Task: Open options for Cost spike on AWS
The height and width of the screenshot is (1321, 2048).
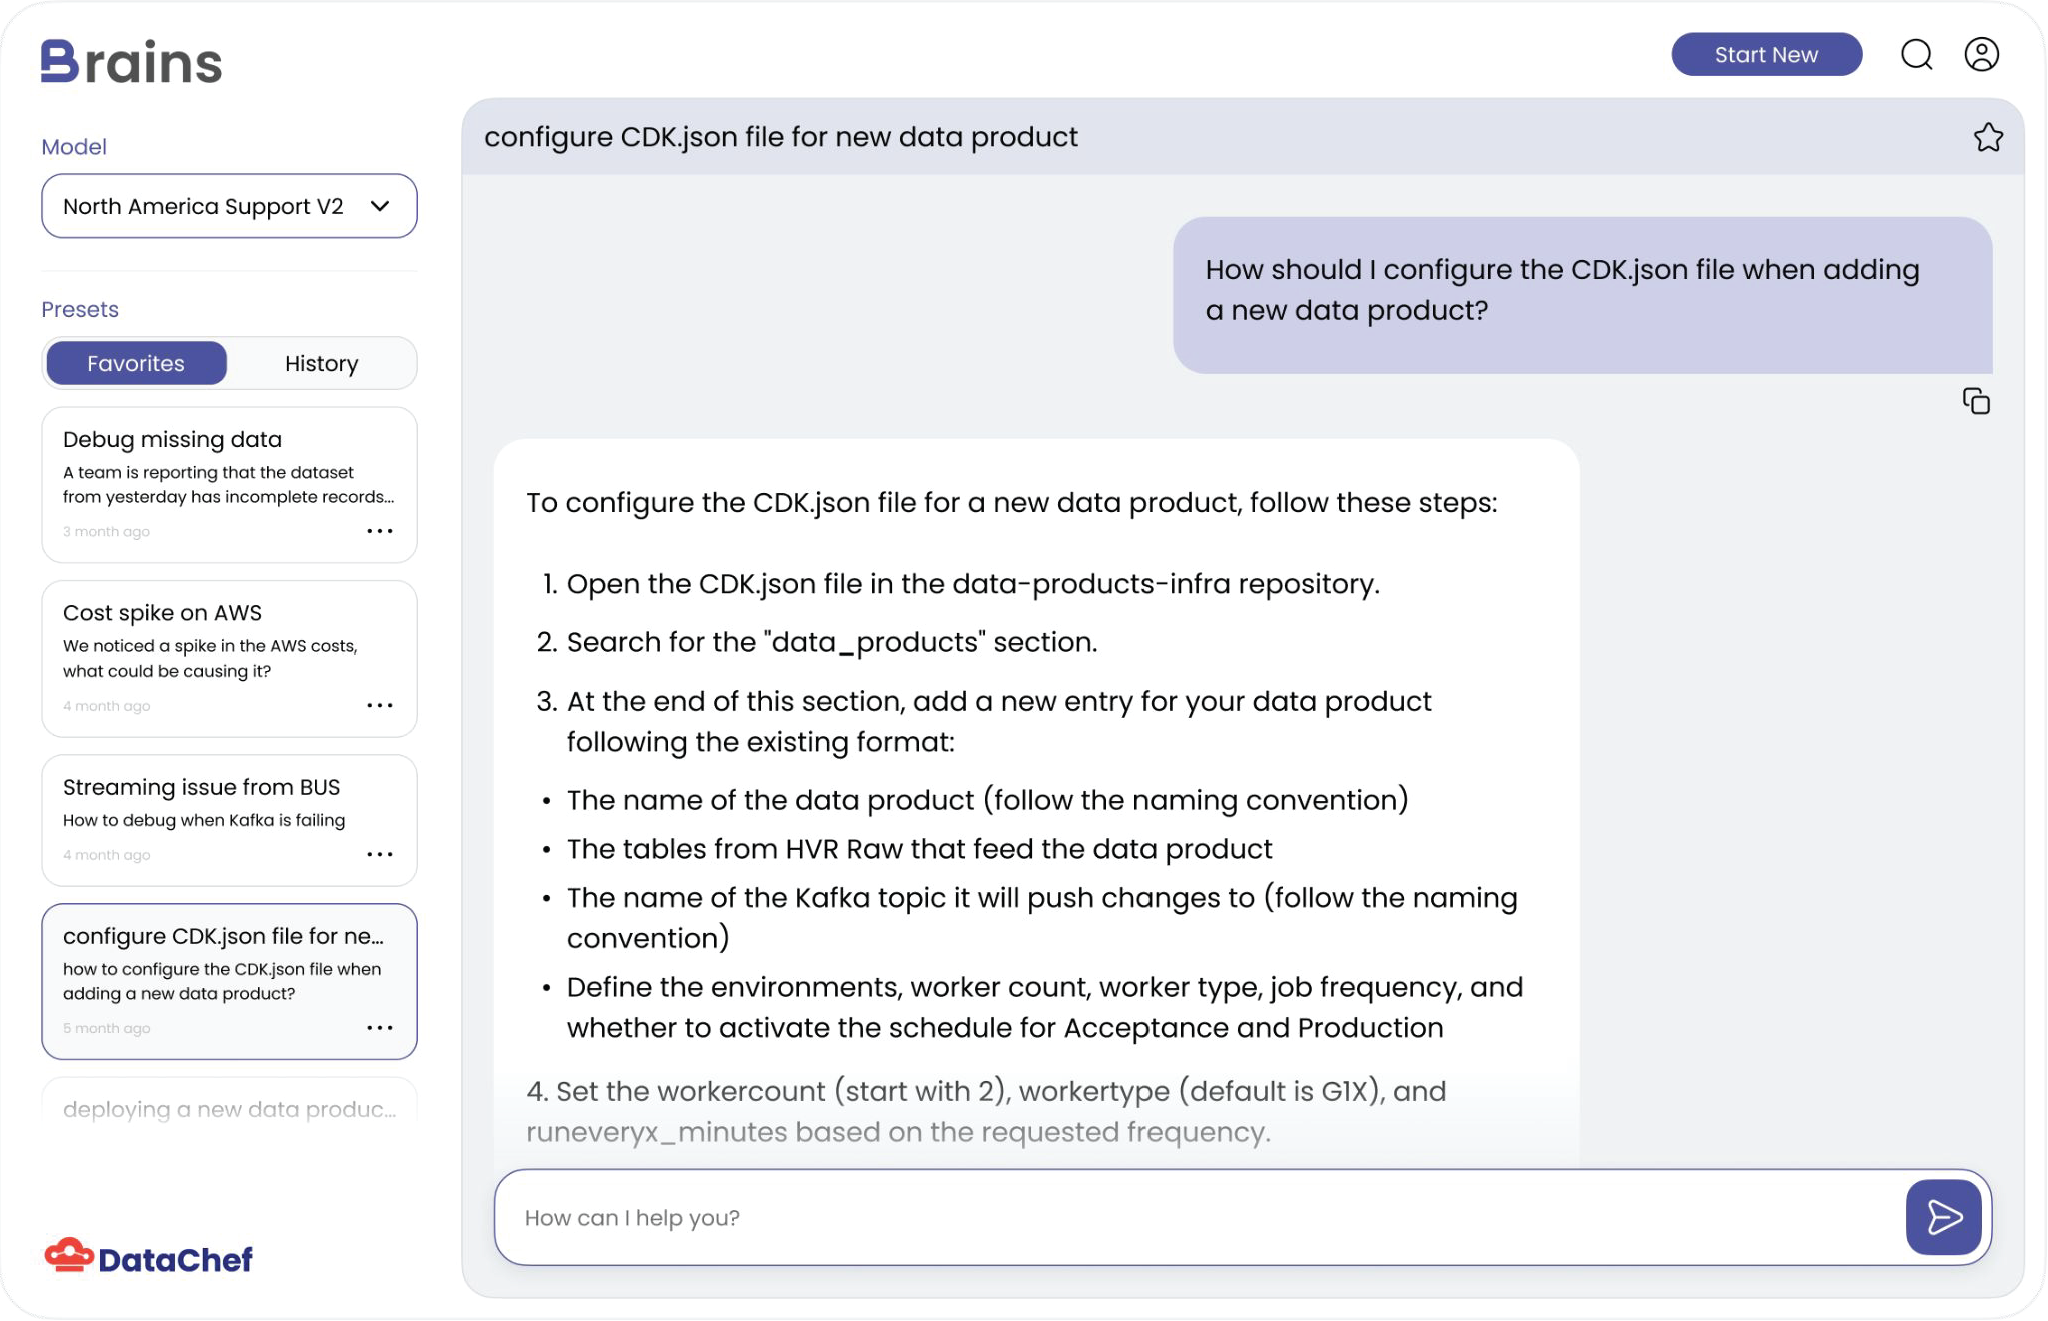Action: pyautogui.click(x=380, y=705)
